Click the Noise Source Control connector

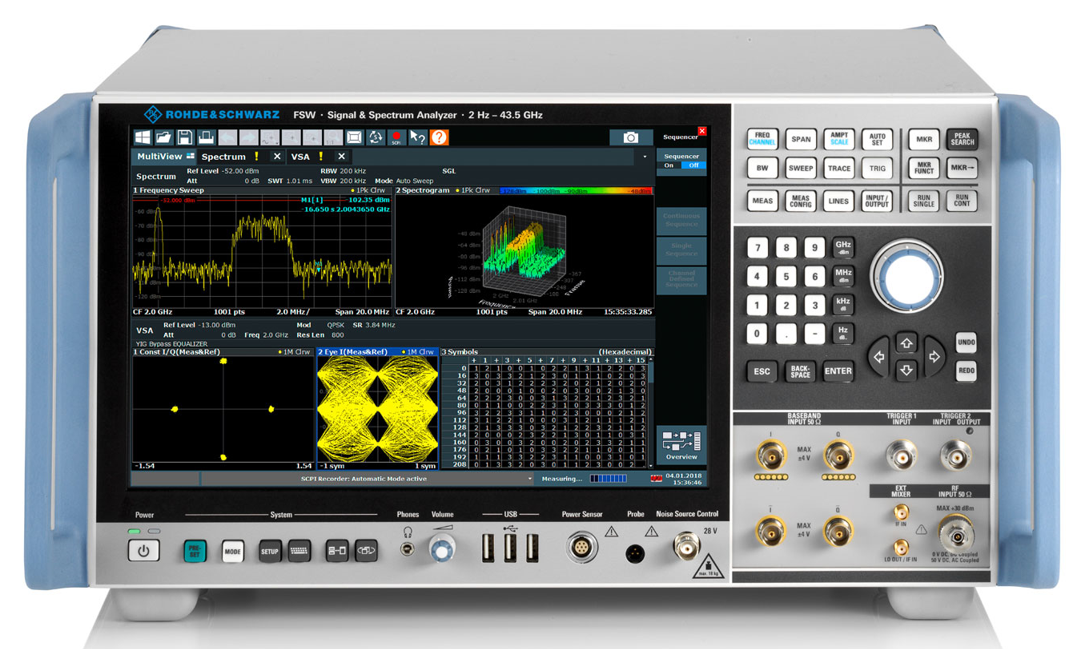point(687,545)
